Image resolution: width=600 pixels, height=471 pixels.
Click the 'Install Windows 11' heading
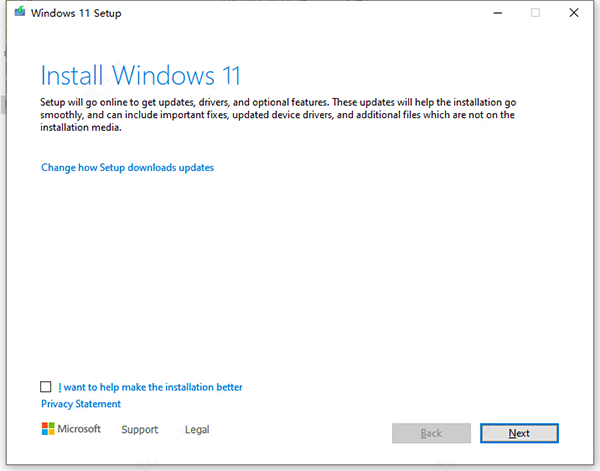point(141,75)
